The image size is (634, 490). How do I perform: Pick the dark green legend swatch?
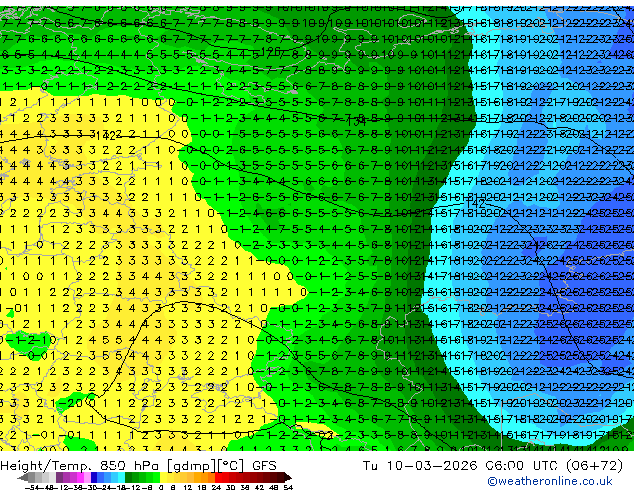click(129, 477)
